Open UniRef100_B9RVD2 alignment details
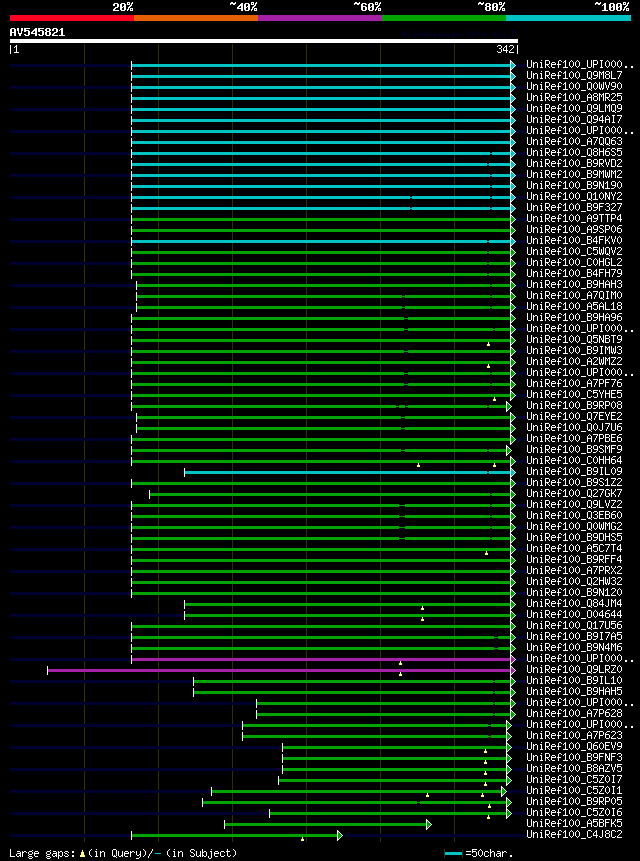Viewport: 640px width, 861px height. (574, 164)
